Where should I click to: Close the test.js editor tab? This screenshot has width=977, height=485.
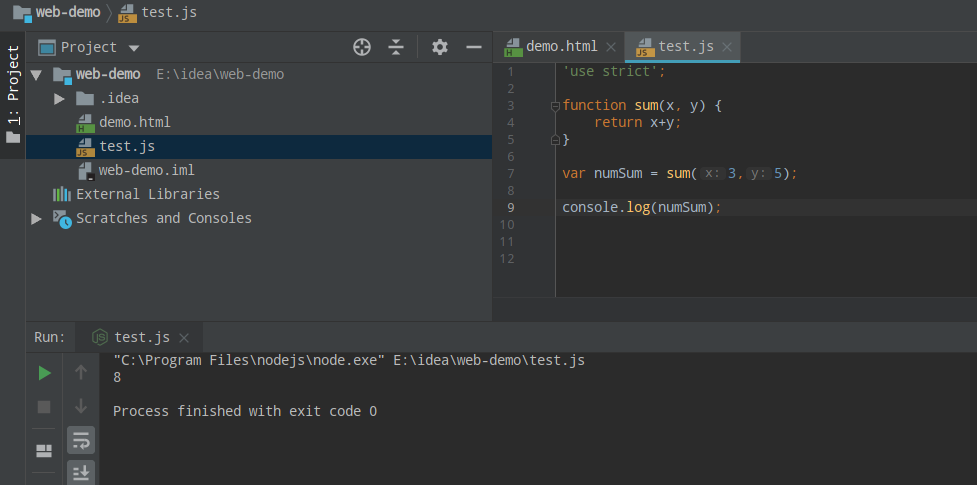727,47
